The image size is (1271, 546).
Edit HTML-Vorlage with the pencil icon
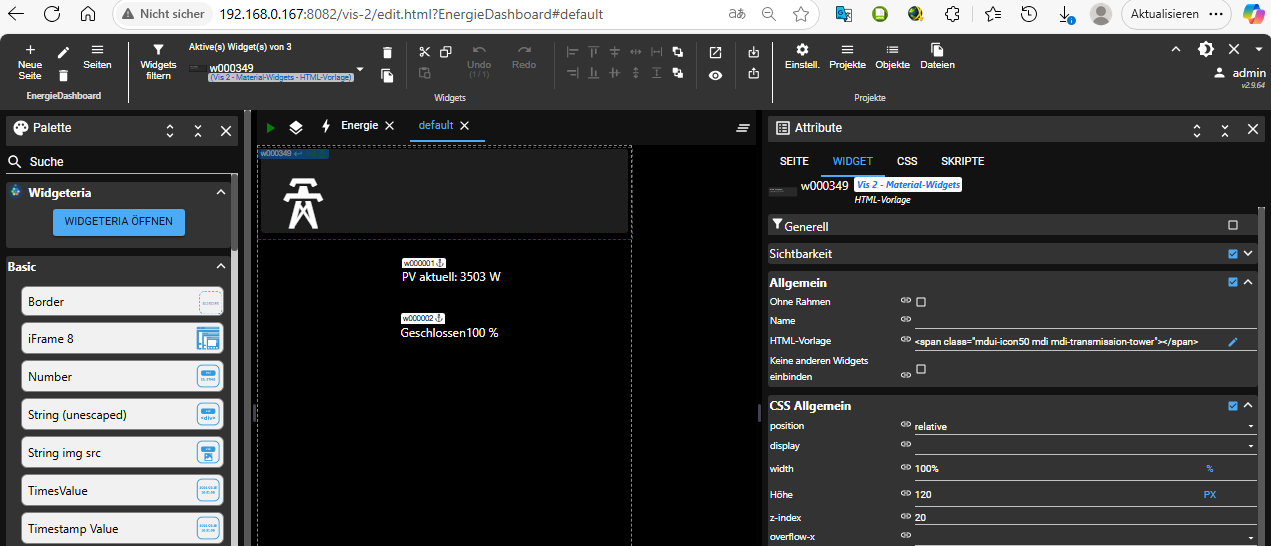1233,342
